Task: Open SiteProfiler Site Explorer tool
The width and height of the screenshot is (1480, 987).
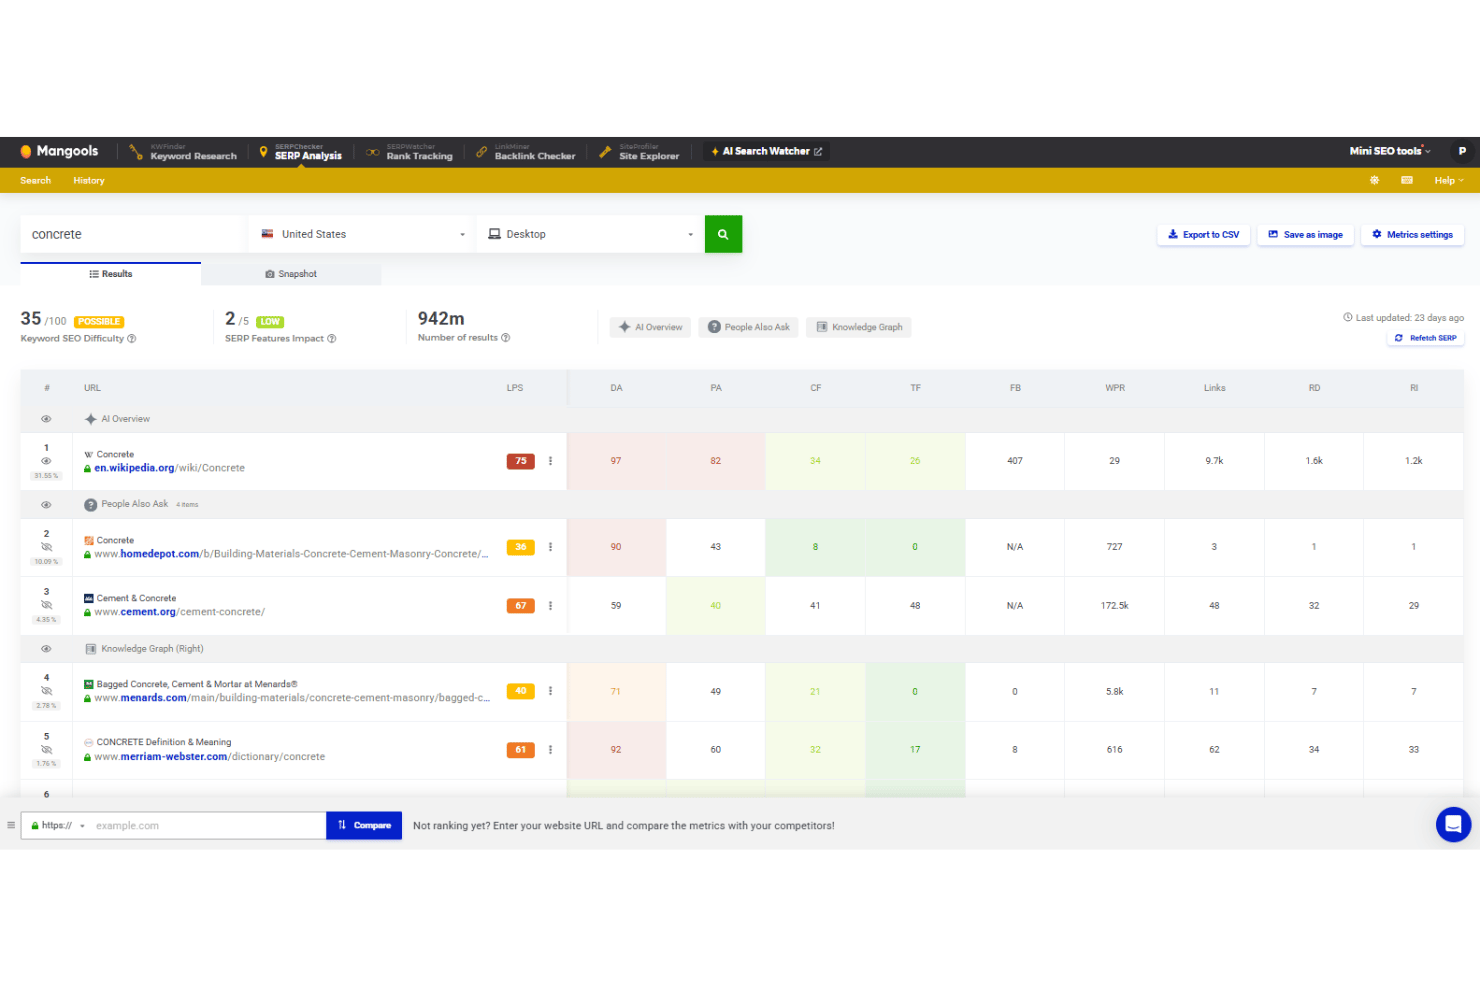Action: point(639,152)
